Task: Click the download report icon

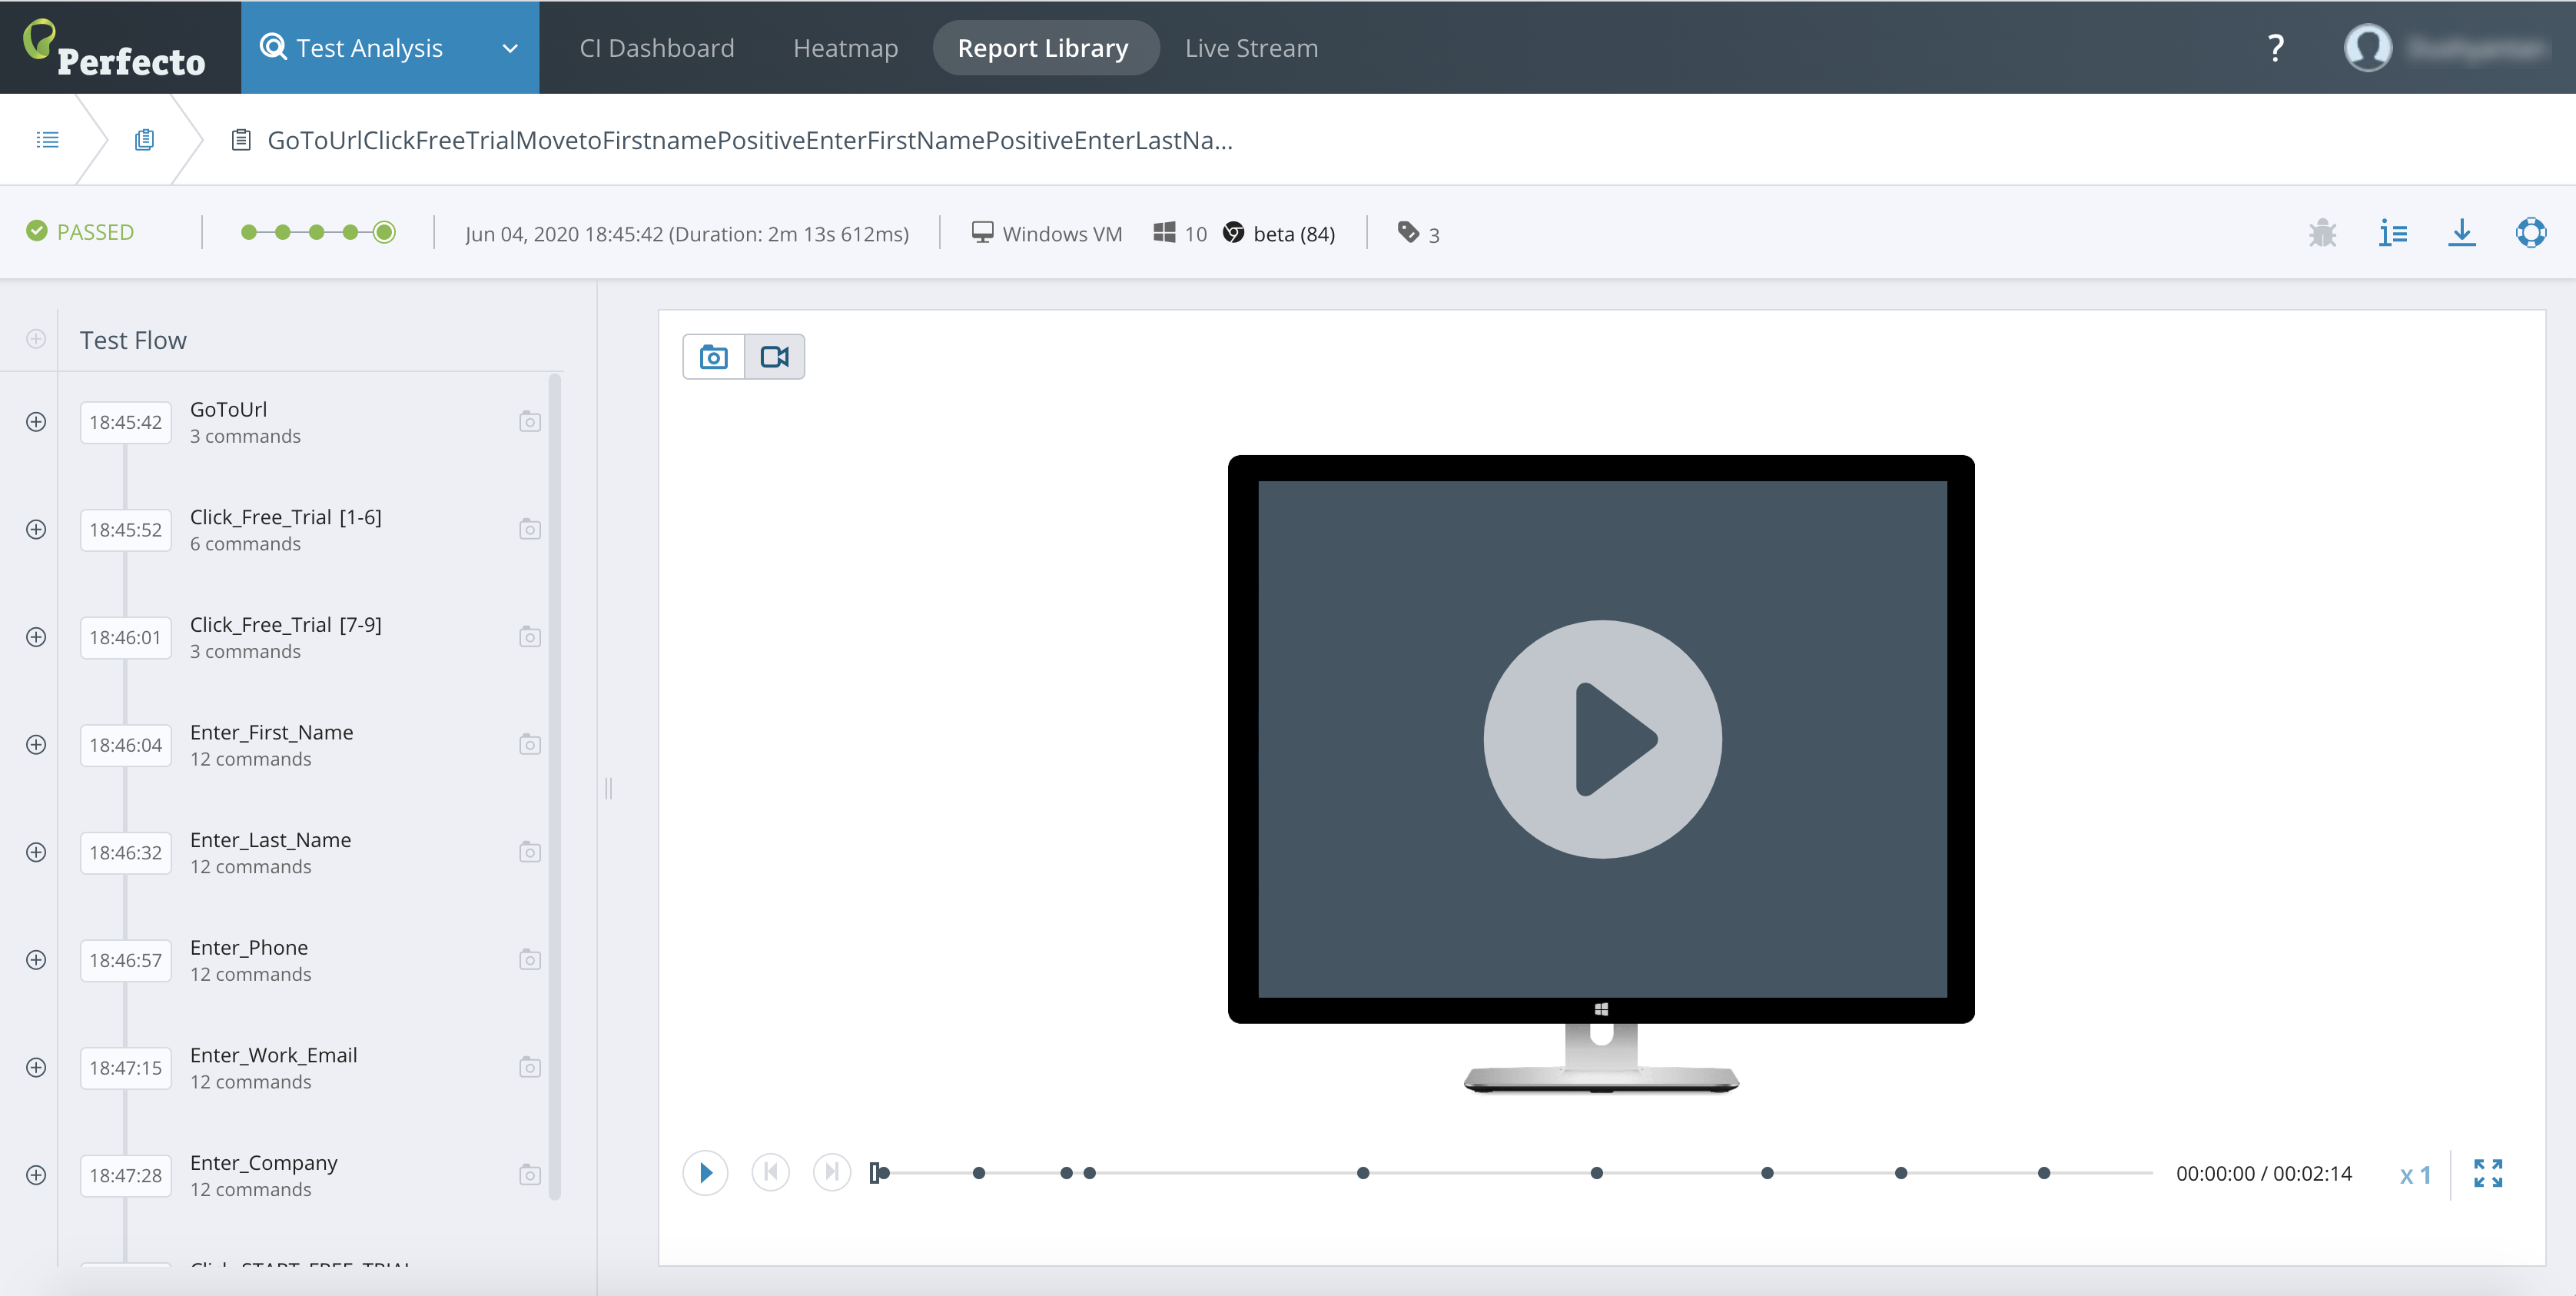Action: point(2461,233)
